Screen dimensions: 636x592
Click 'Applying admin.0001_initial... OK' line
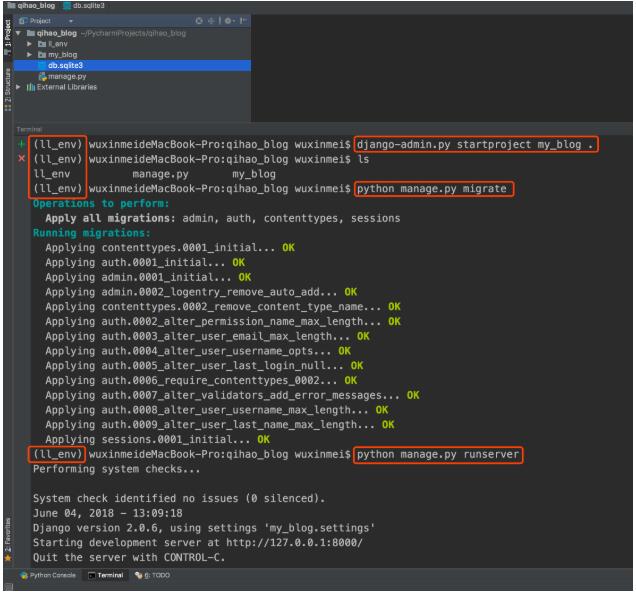point(148,277)
